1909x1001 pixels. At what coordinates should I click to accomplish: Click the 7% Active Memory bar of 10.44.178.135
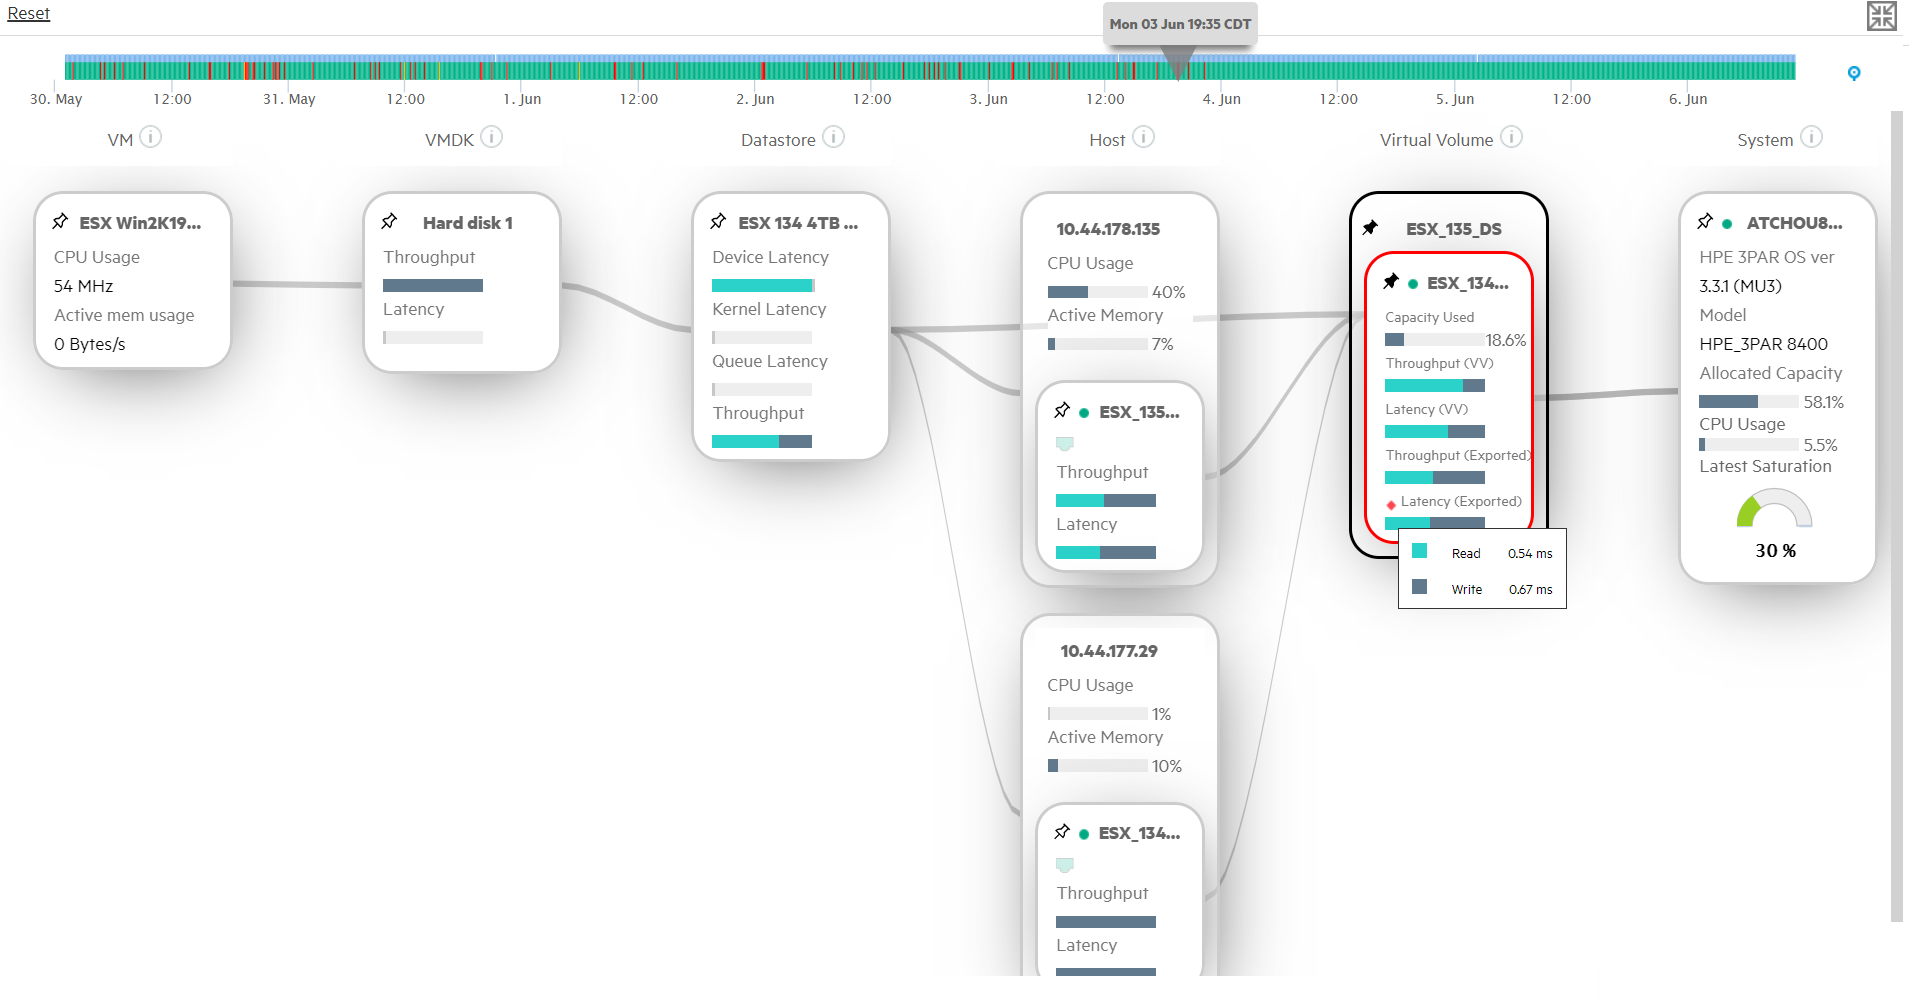tap(1097, 344)
